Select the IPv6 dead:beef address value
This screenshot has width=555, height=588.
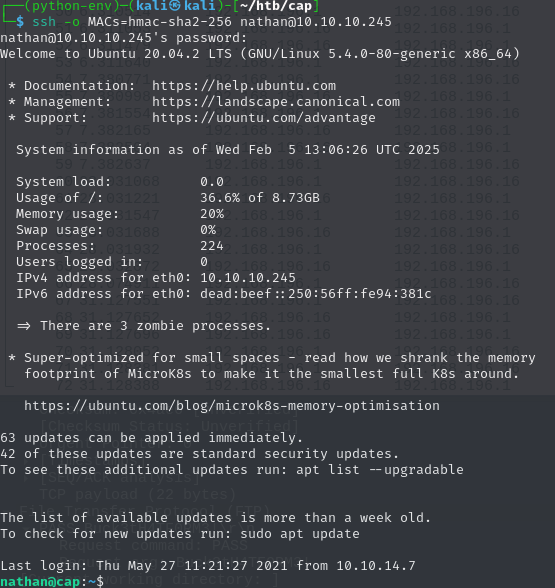click(x=316, y=294)
